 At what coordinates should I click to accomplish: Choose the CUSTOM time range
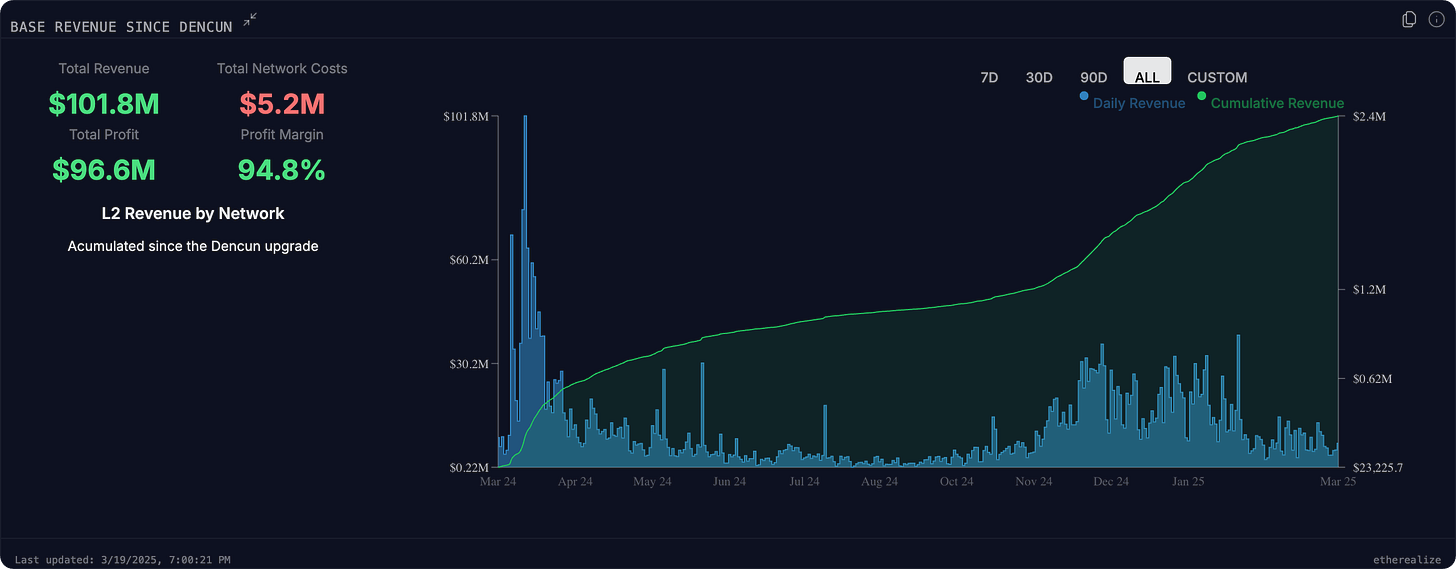click(x=1217, y=77)
